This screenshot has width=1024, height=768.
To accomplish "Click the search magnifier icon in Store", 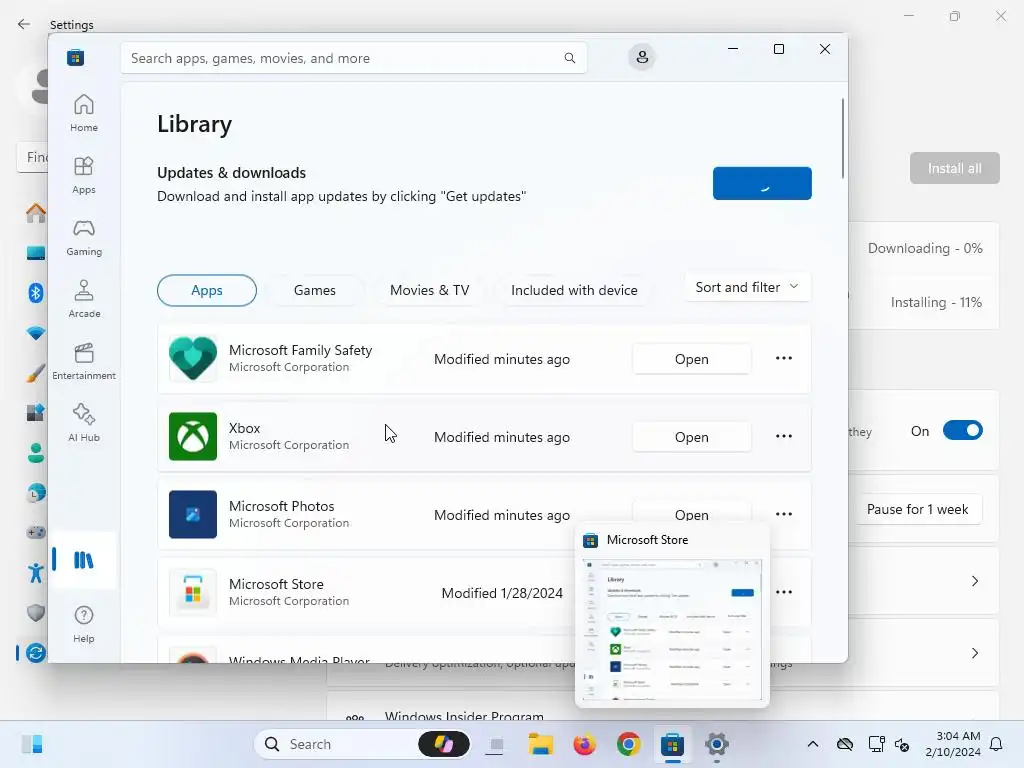I will click(x=569, y=58).
